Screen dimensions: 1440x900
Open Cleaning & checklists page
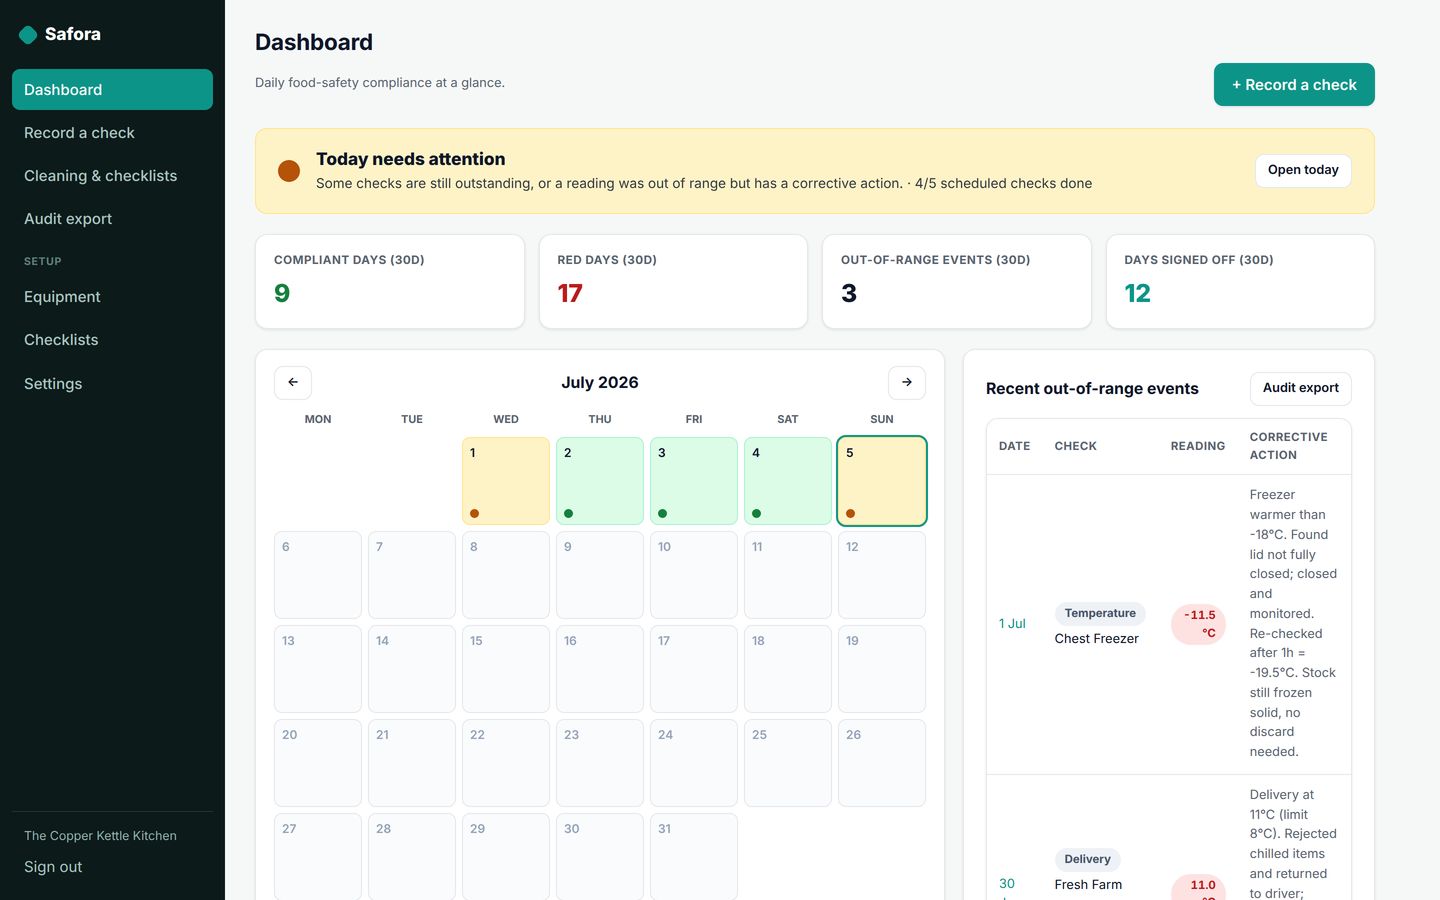click(112, 176)
